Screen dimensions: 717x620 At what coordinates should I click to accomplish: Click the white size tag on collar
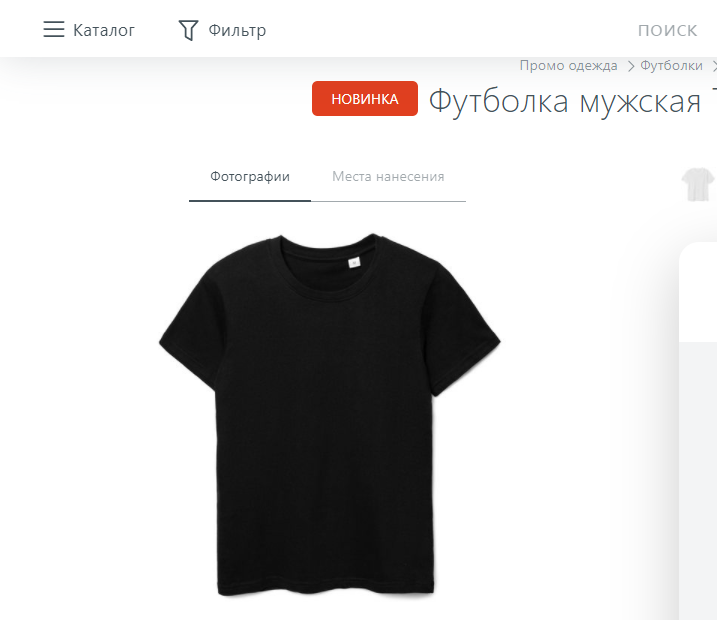(x=354, y=262)
